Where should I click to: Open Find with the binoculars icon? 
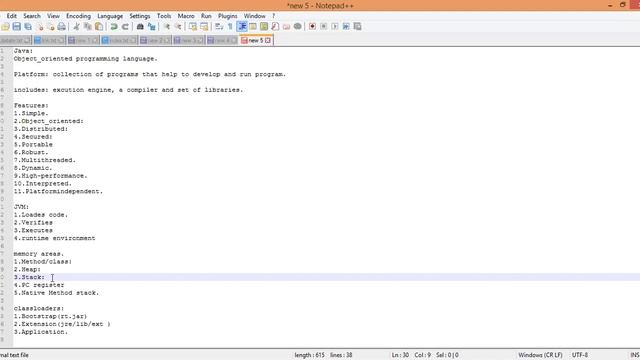pyautogui.click(x=140, y=27)
